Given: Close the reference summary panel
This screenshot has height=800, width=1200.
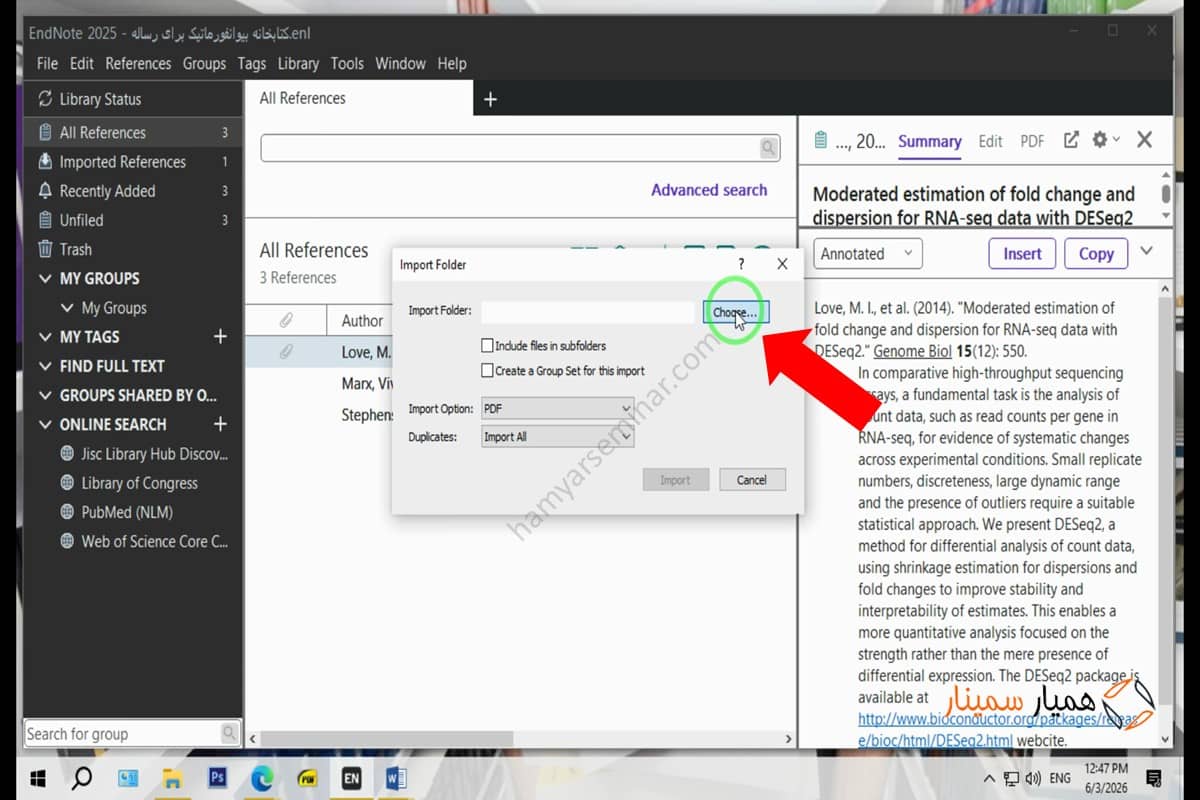Looking at the screenshot, I should point(1145,140).
